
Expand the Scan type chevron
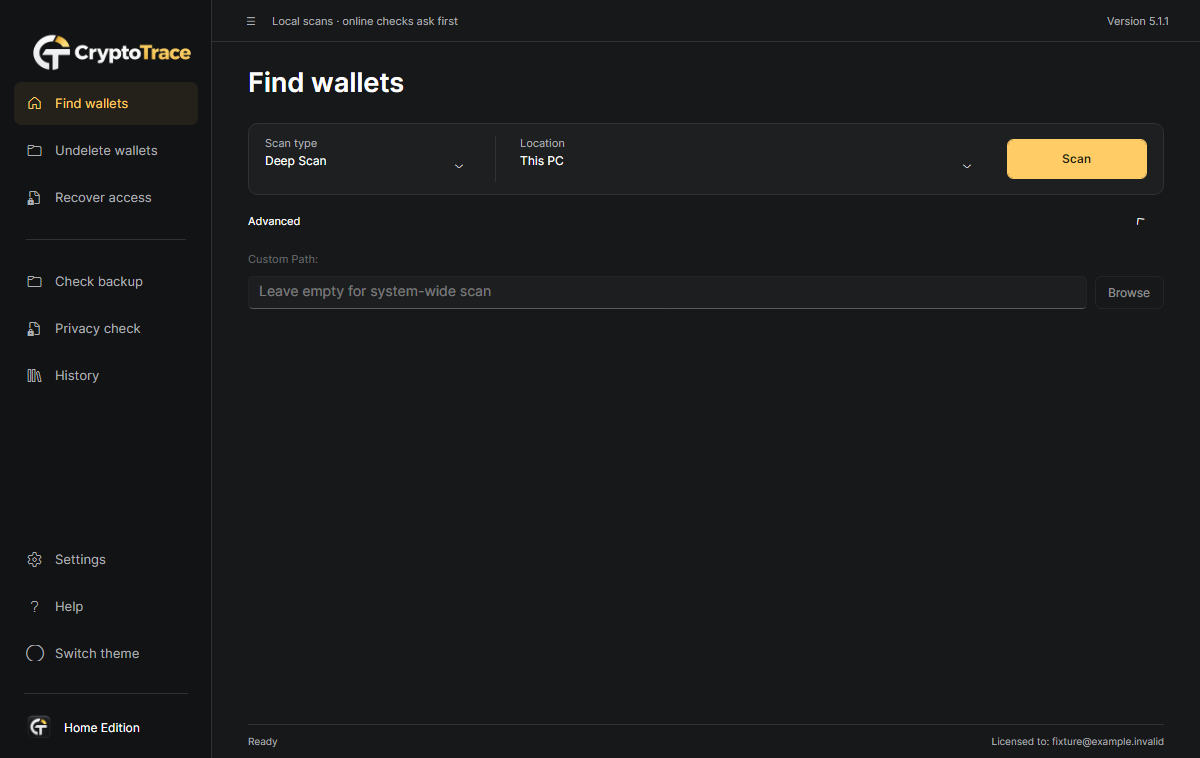pyautogui.click(x=459, y=166)
